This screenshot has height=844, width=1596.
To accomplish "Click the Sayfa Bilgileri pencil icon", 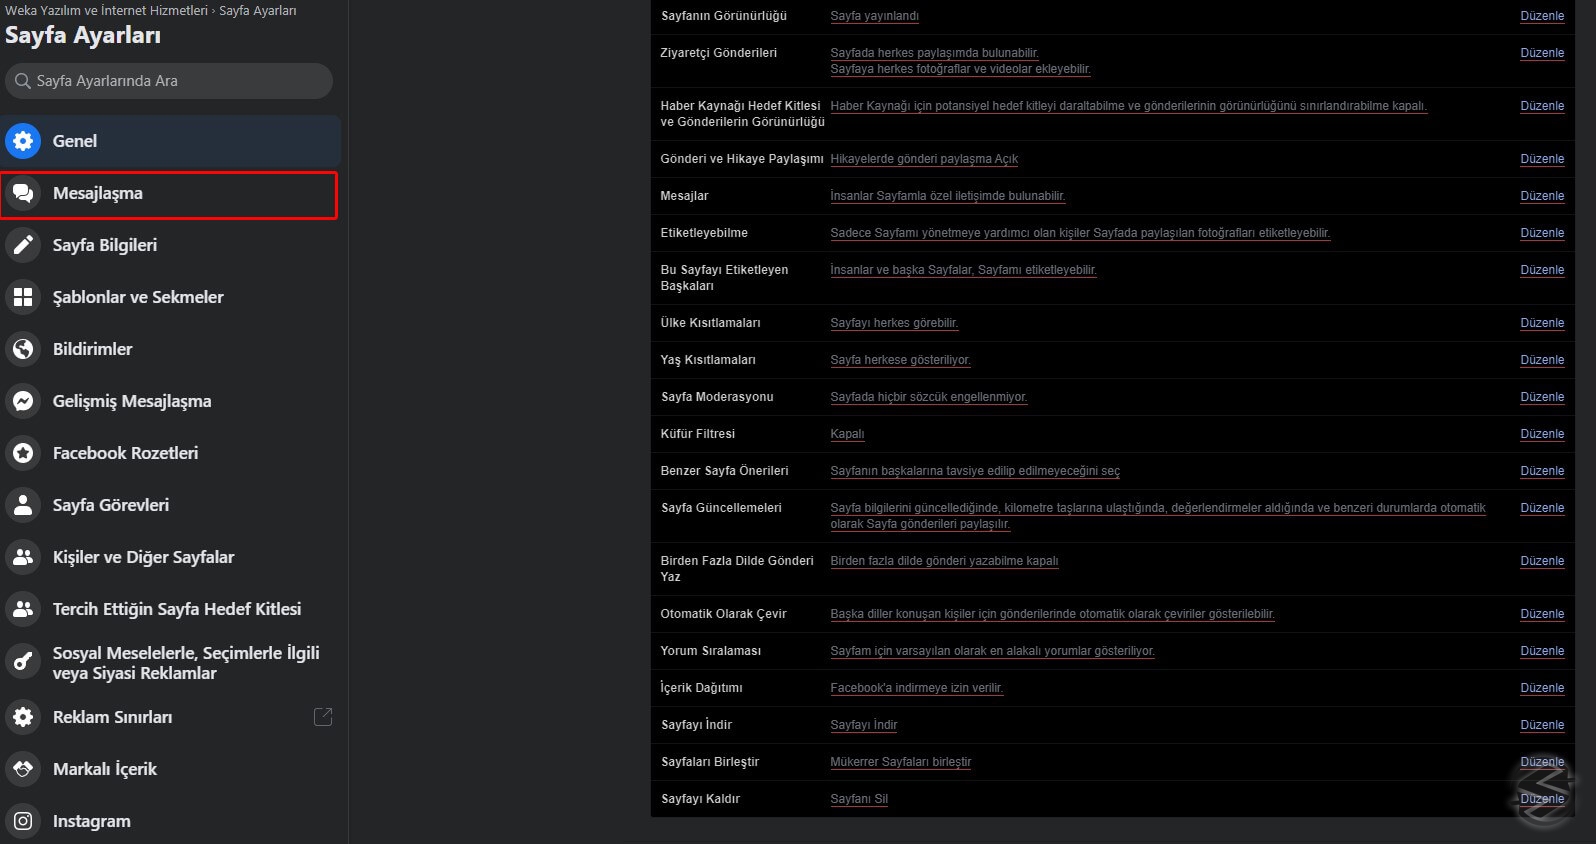I will click(23, 245).
